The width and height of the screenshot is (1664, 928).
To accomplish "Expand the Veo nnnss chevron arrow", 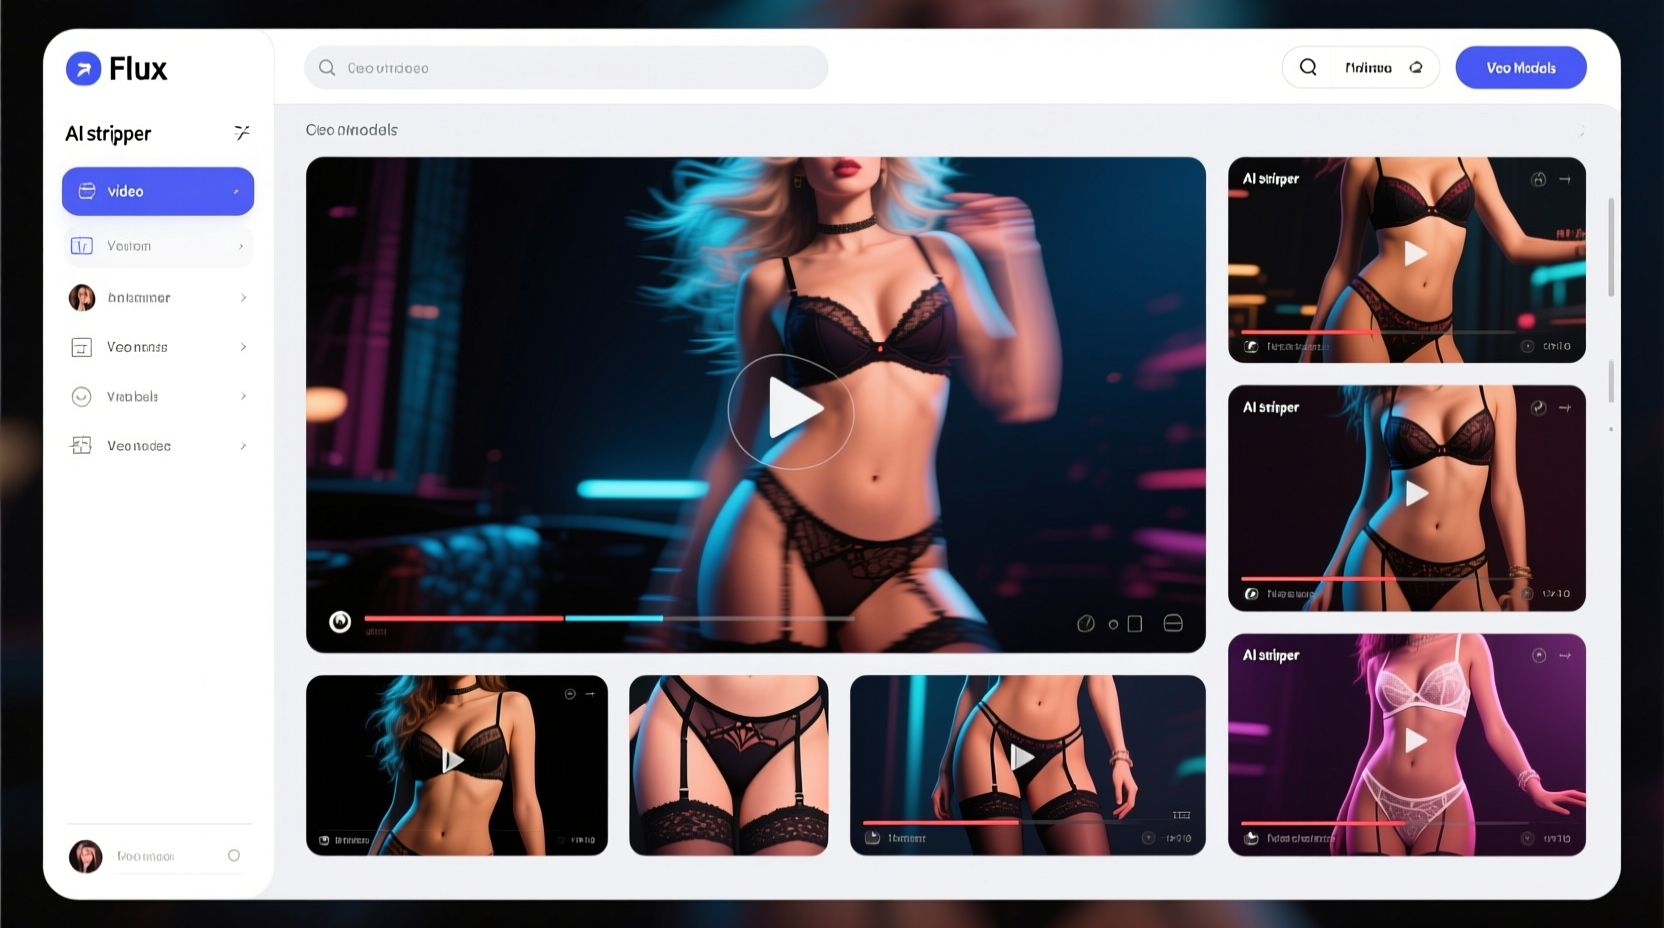I will (x=243, y=347).
